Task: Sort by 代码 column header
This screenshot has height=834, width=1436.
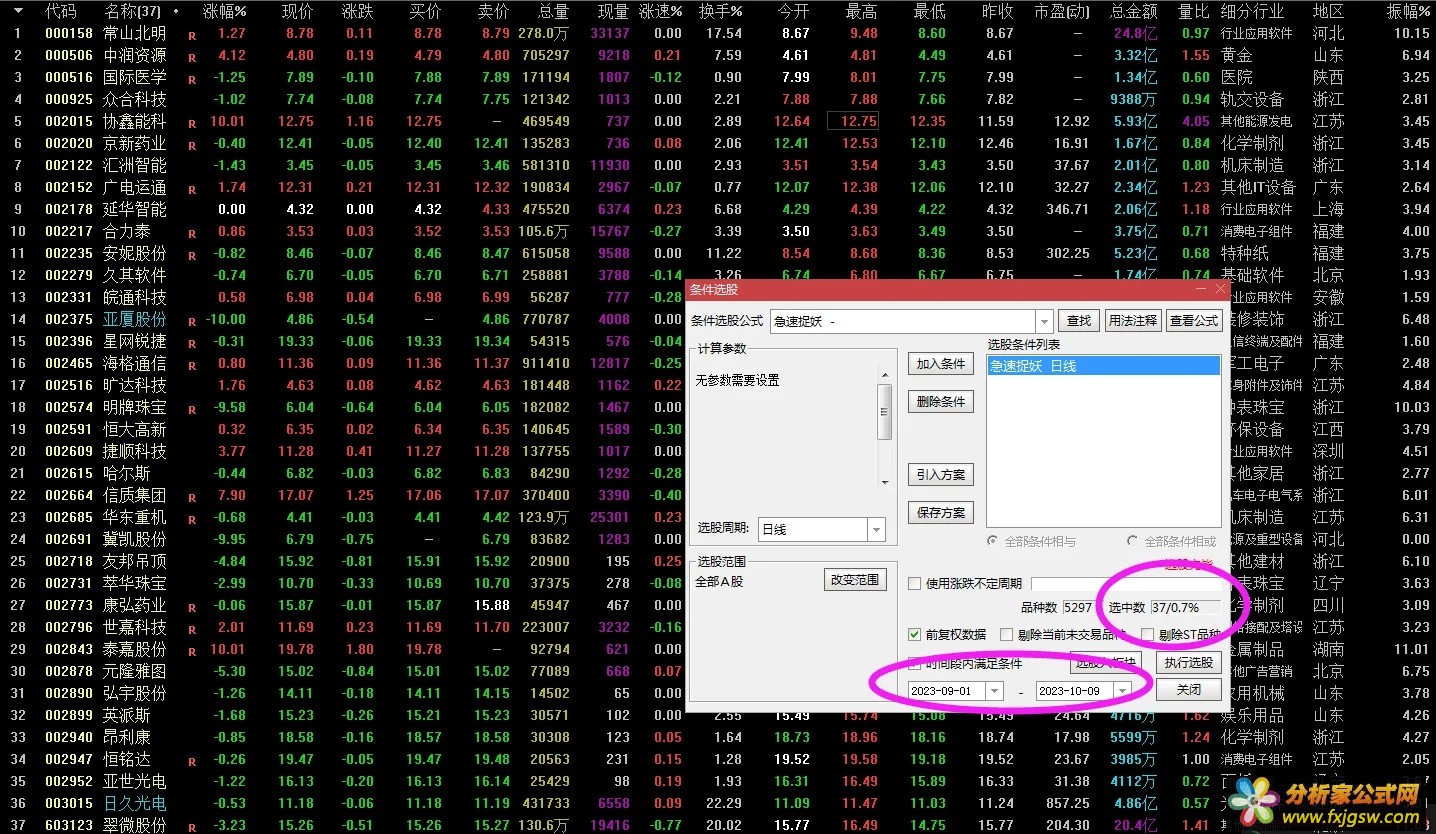Action: click(x=61, y=12)
